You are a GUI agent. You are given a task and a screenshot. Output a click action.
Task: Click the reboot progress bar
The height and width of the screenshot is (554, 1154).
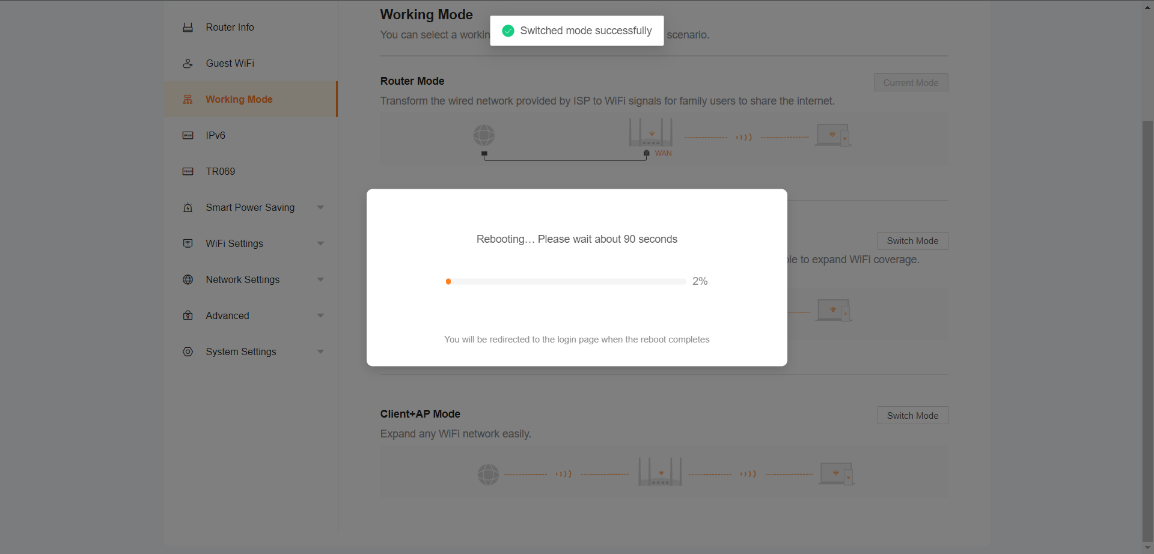pyautogui.click(x=565, y=282)
